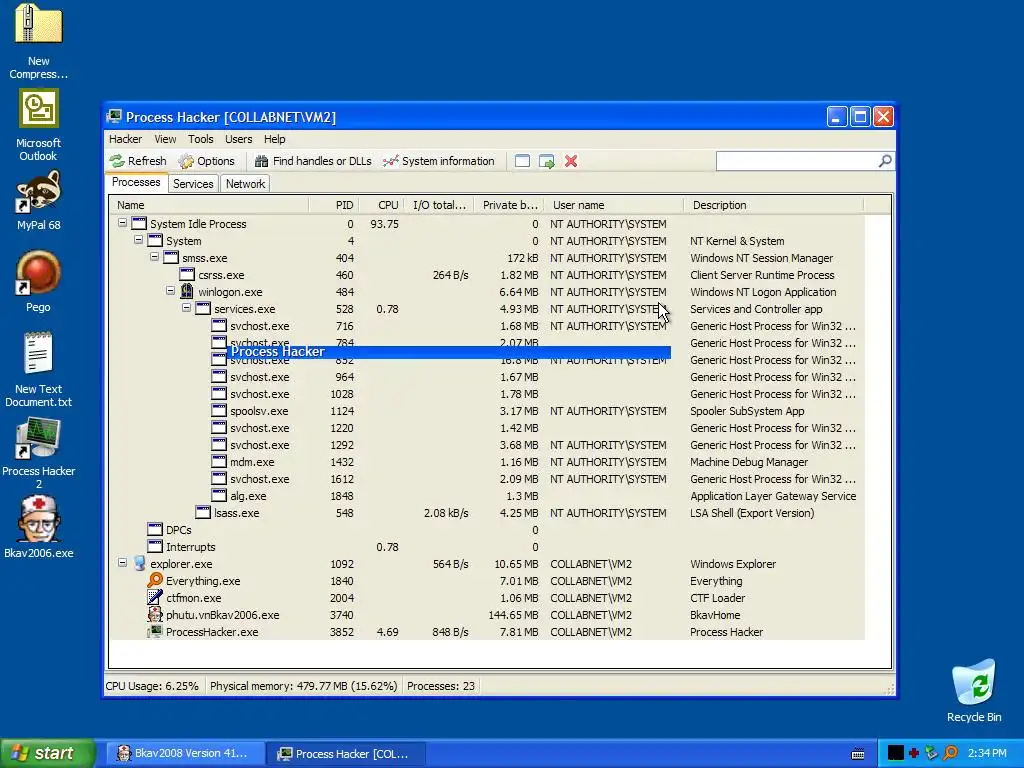Collapse the System tree node
Image resolution: width=1024 pixels, height=768 pixels.
coord(138,240)
